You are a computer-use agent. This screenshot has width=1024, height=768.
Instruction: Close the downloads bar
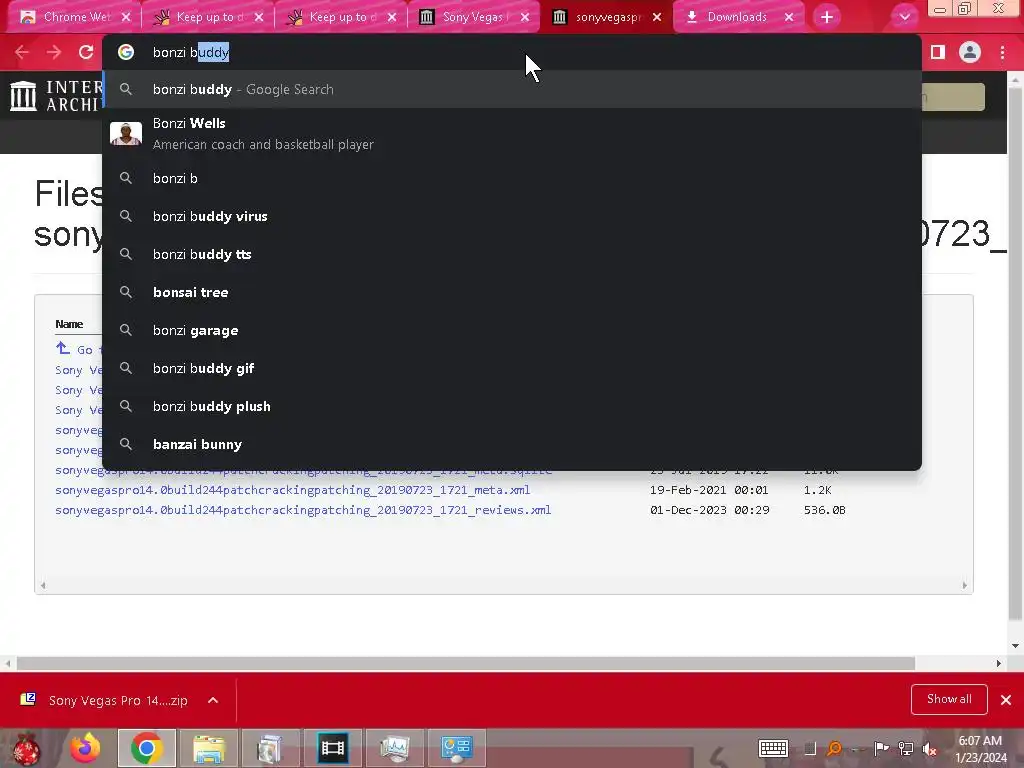(1006, 700)
